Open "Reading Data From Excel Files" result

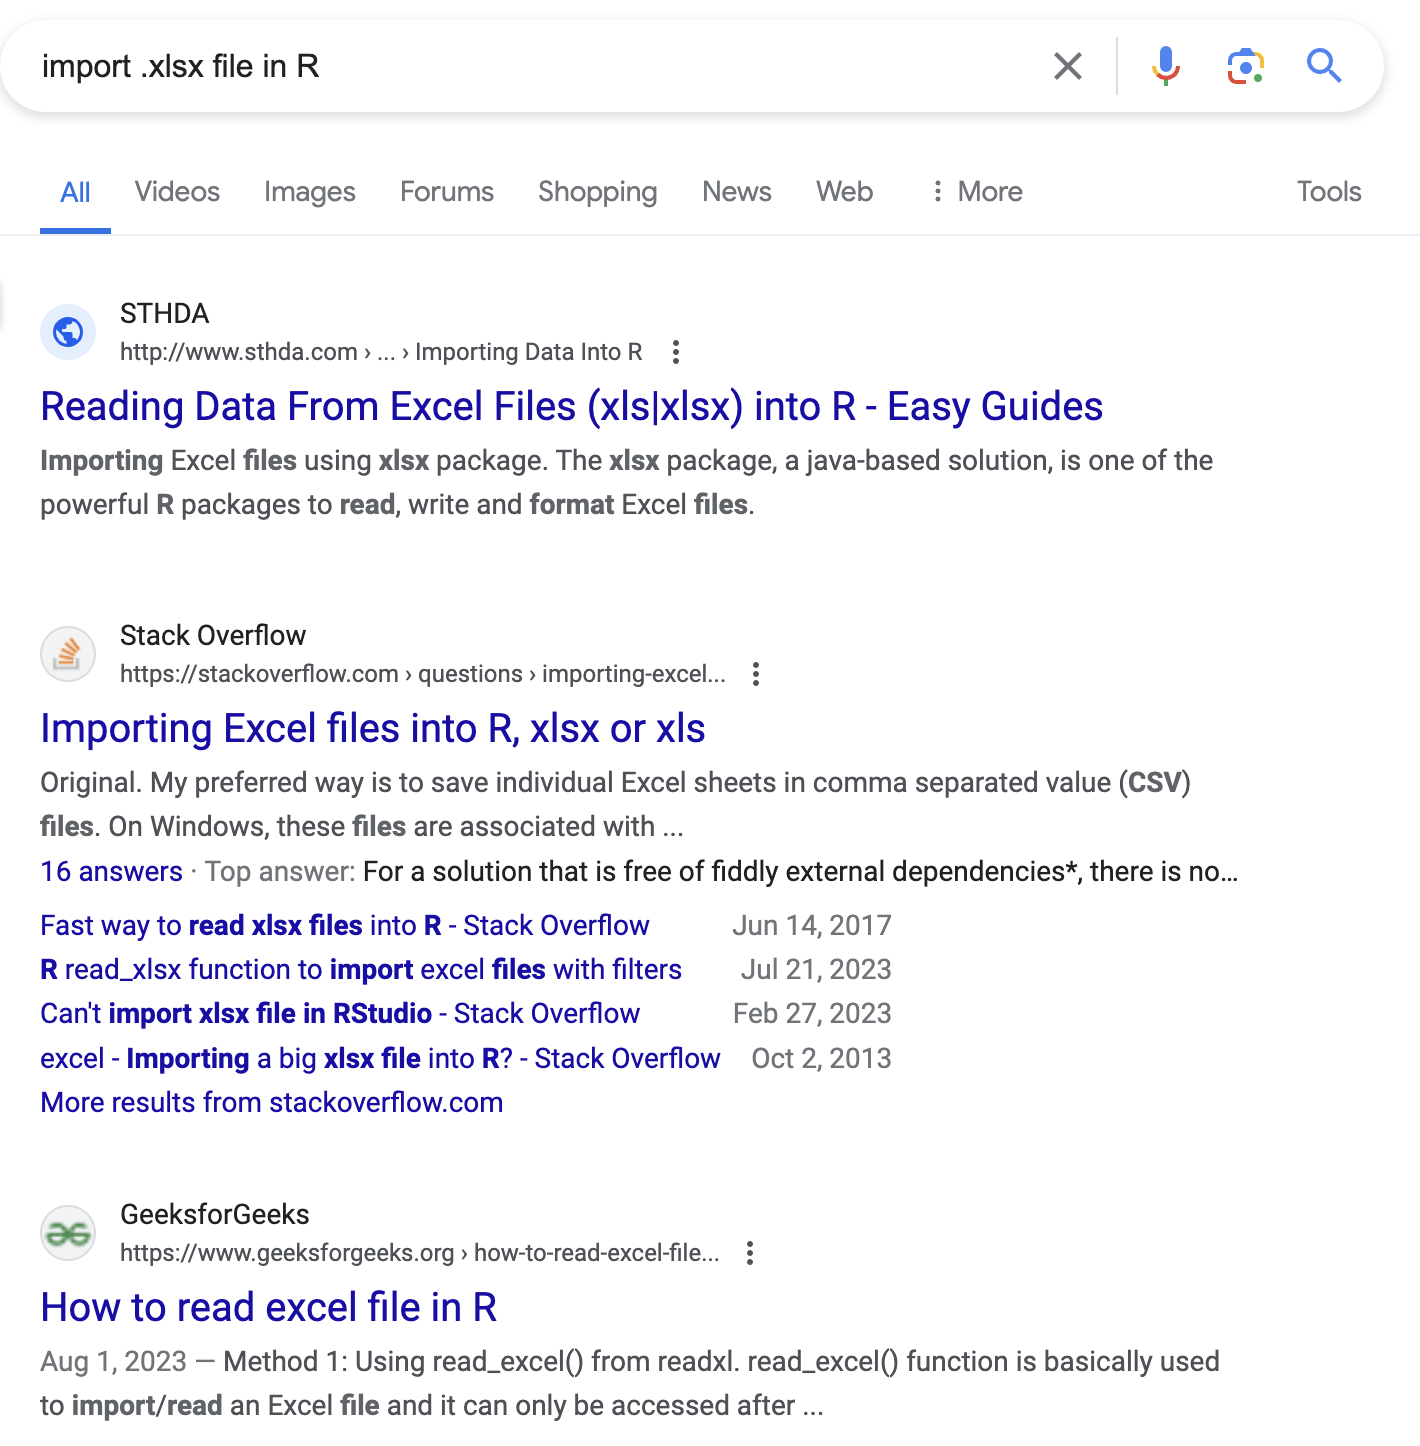[x=571, y=407]
